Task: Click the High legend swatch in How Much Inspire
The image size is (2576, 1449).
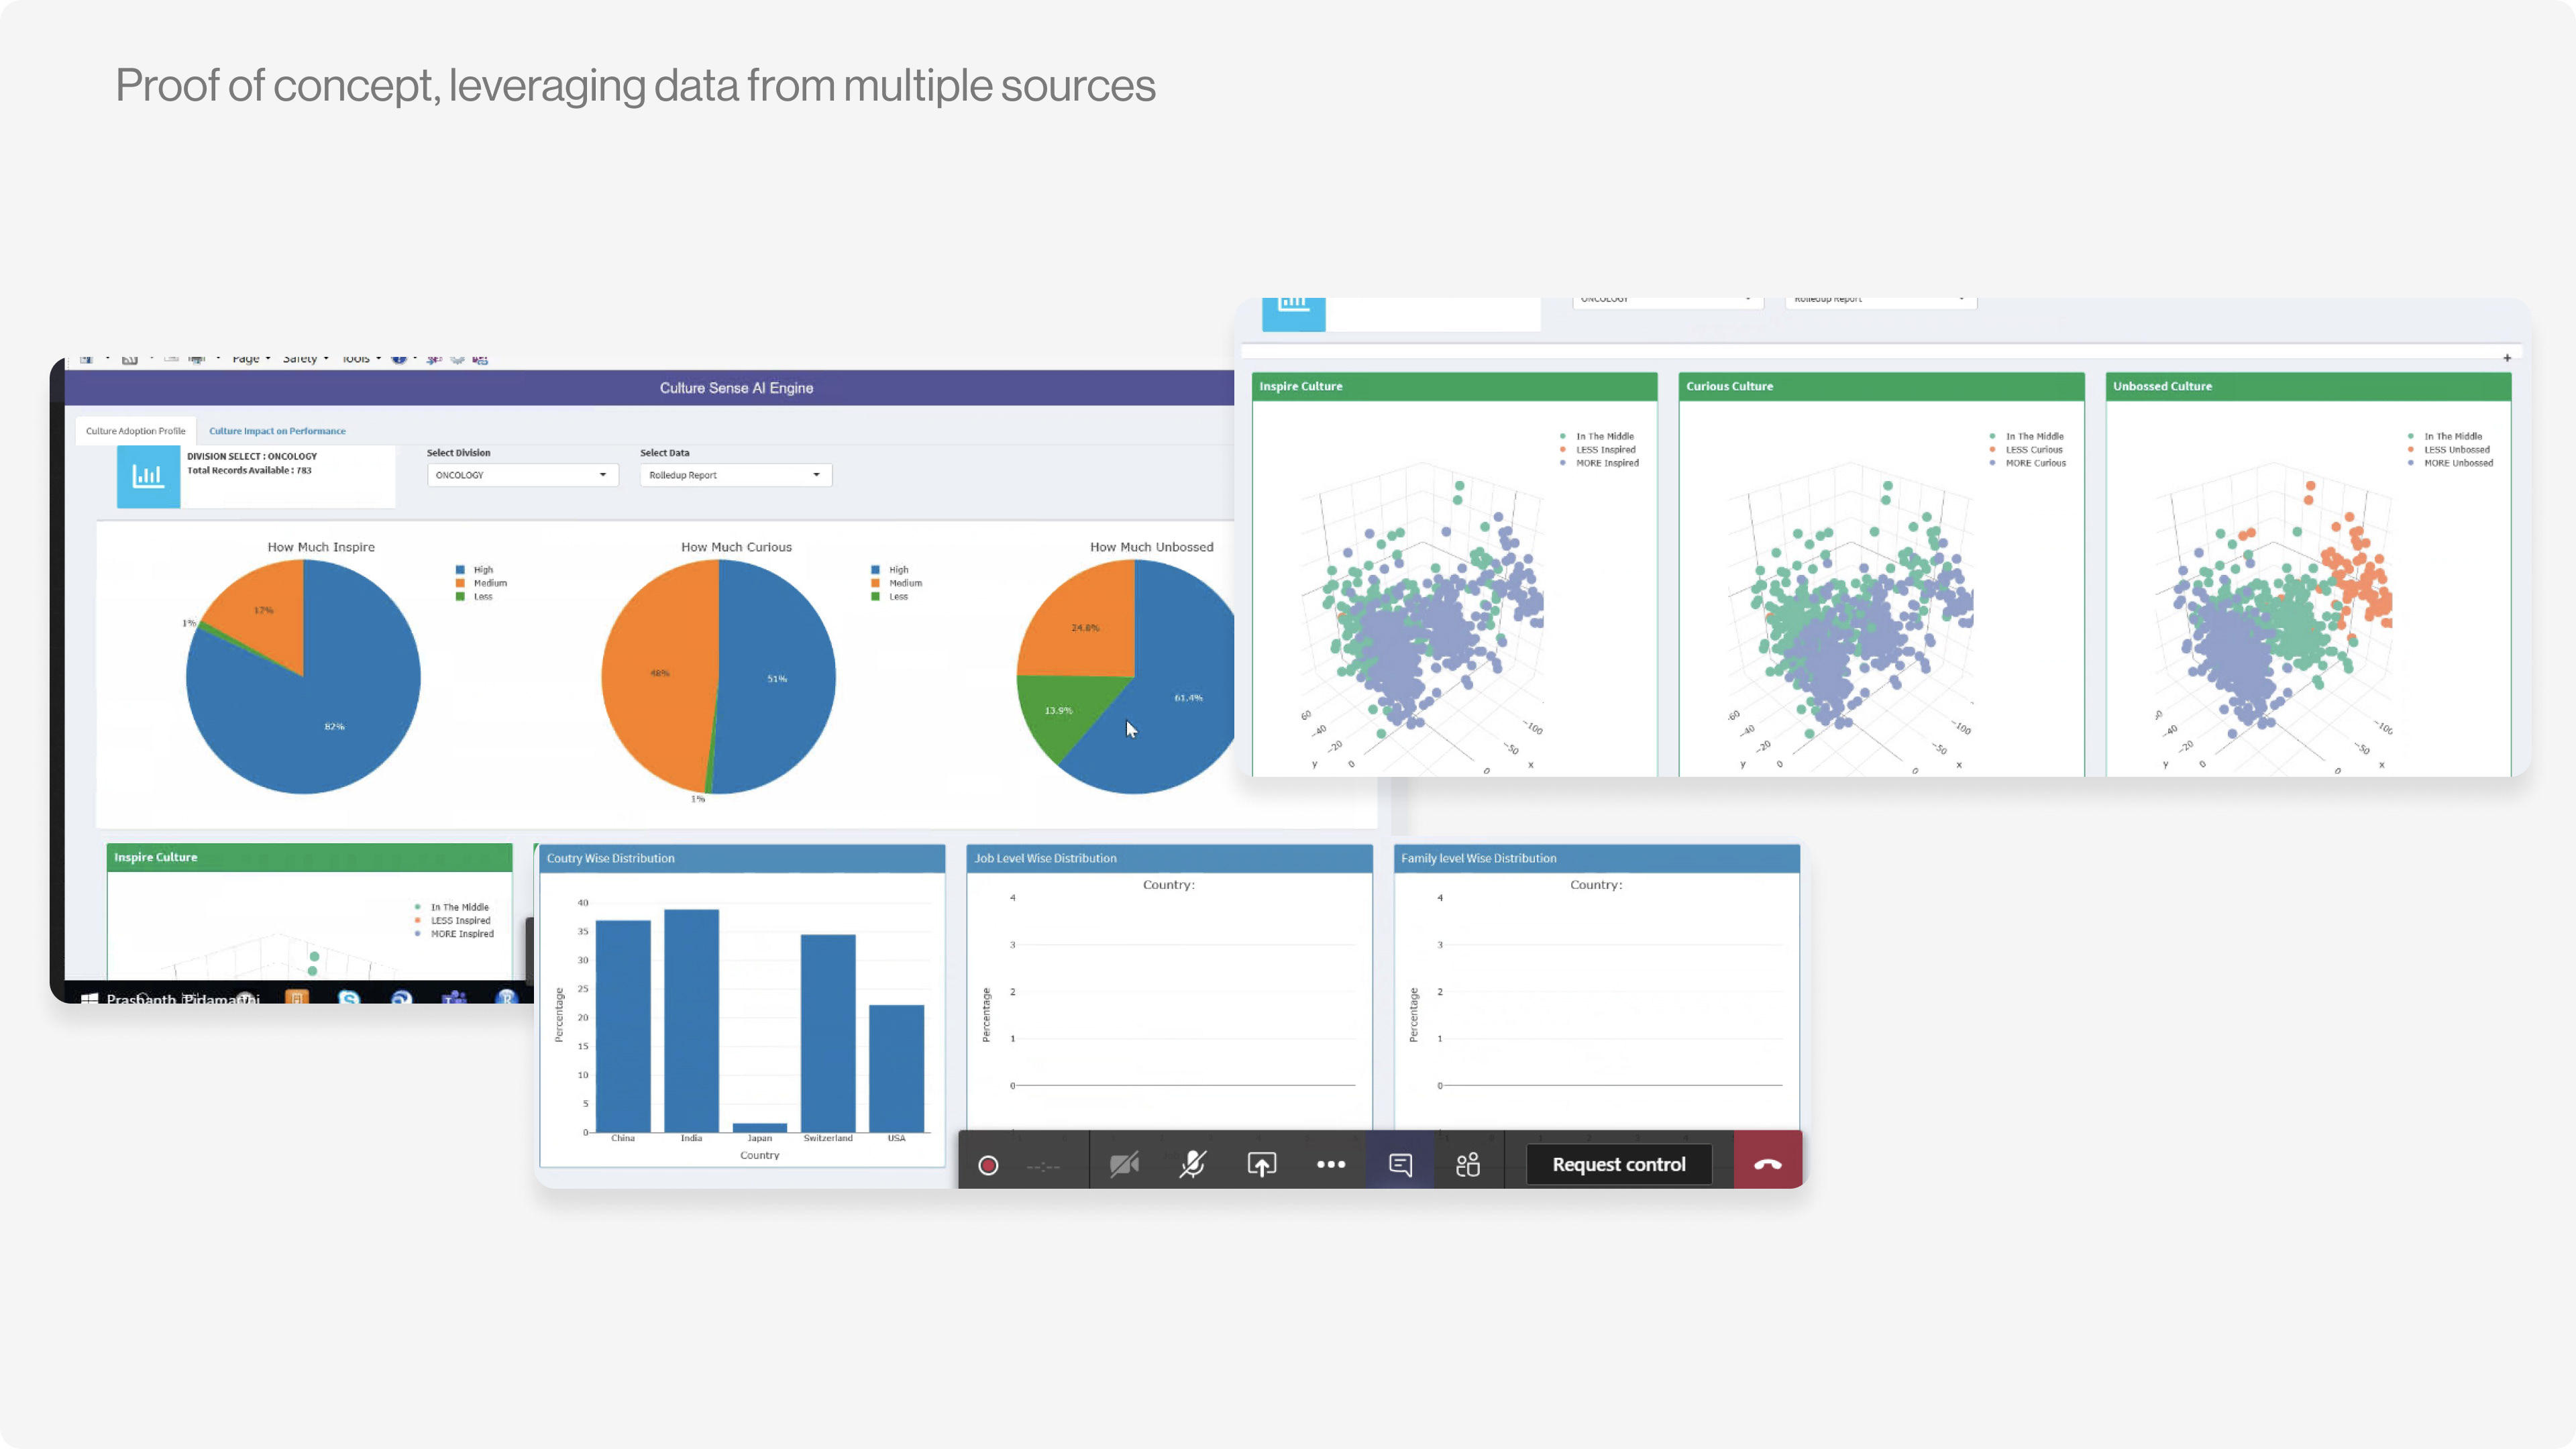Action: (x=460, y=570)
